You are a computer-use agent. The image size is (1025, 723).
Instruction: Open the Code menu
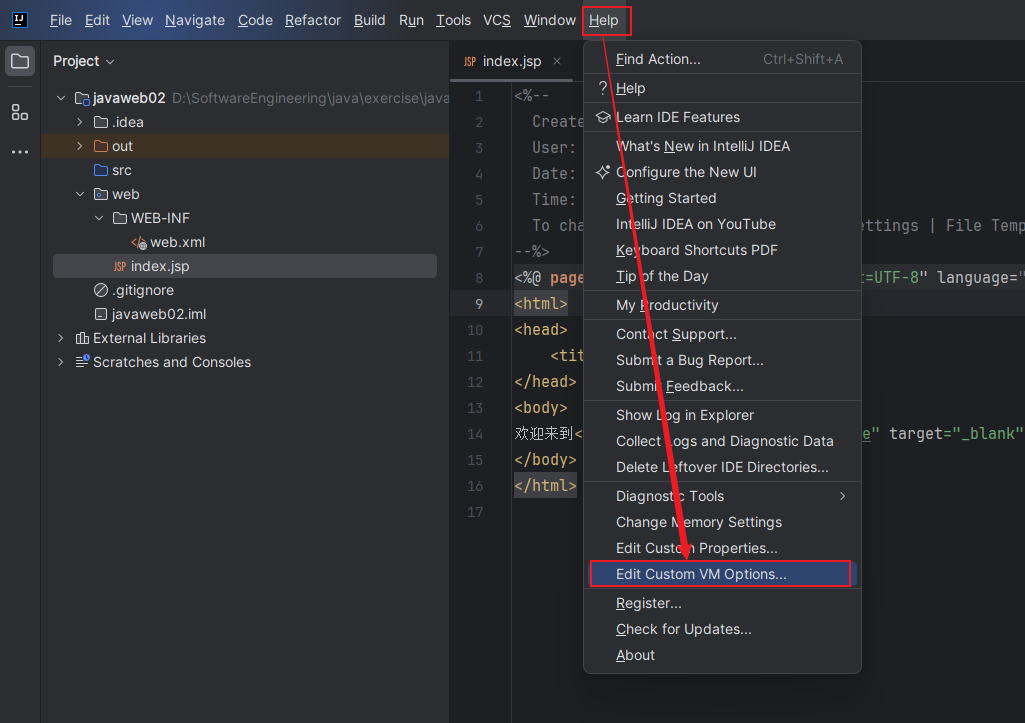pyautogui.click(x=255, y=20)
